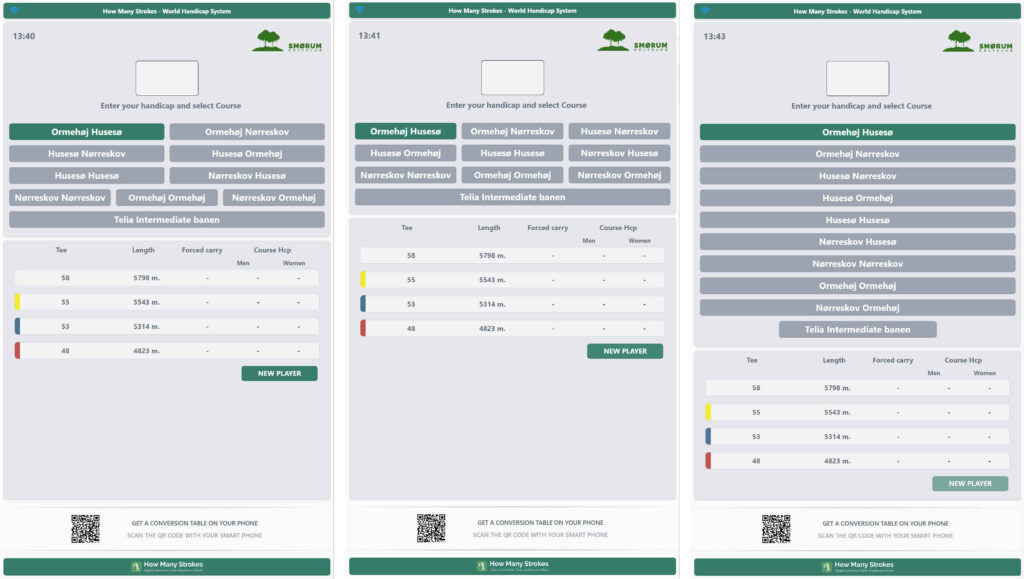Choose Husesø Nørreskov in the 13:40 screen
The image size is (1024, 579).
click(87, 154)
